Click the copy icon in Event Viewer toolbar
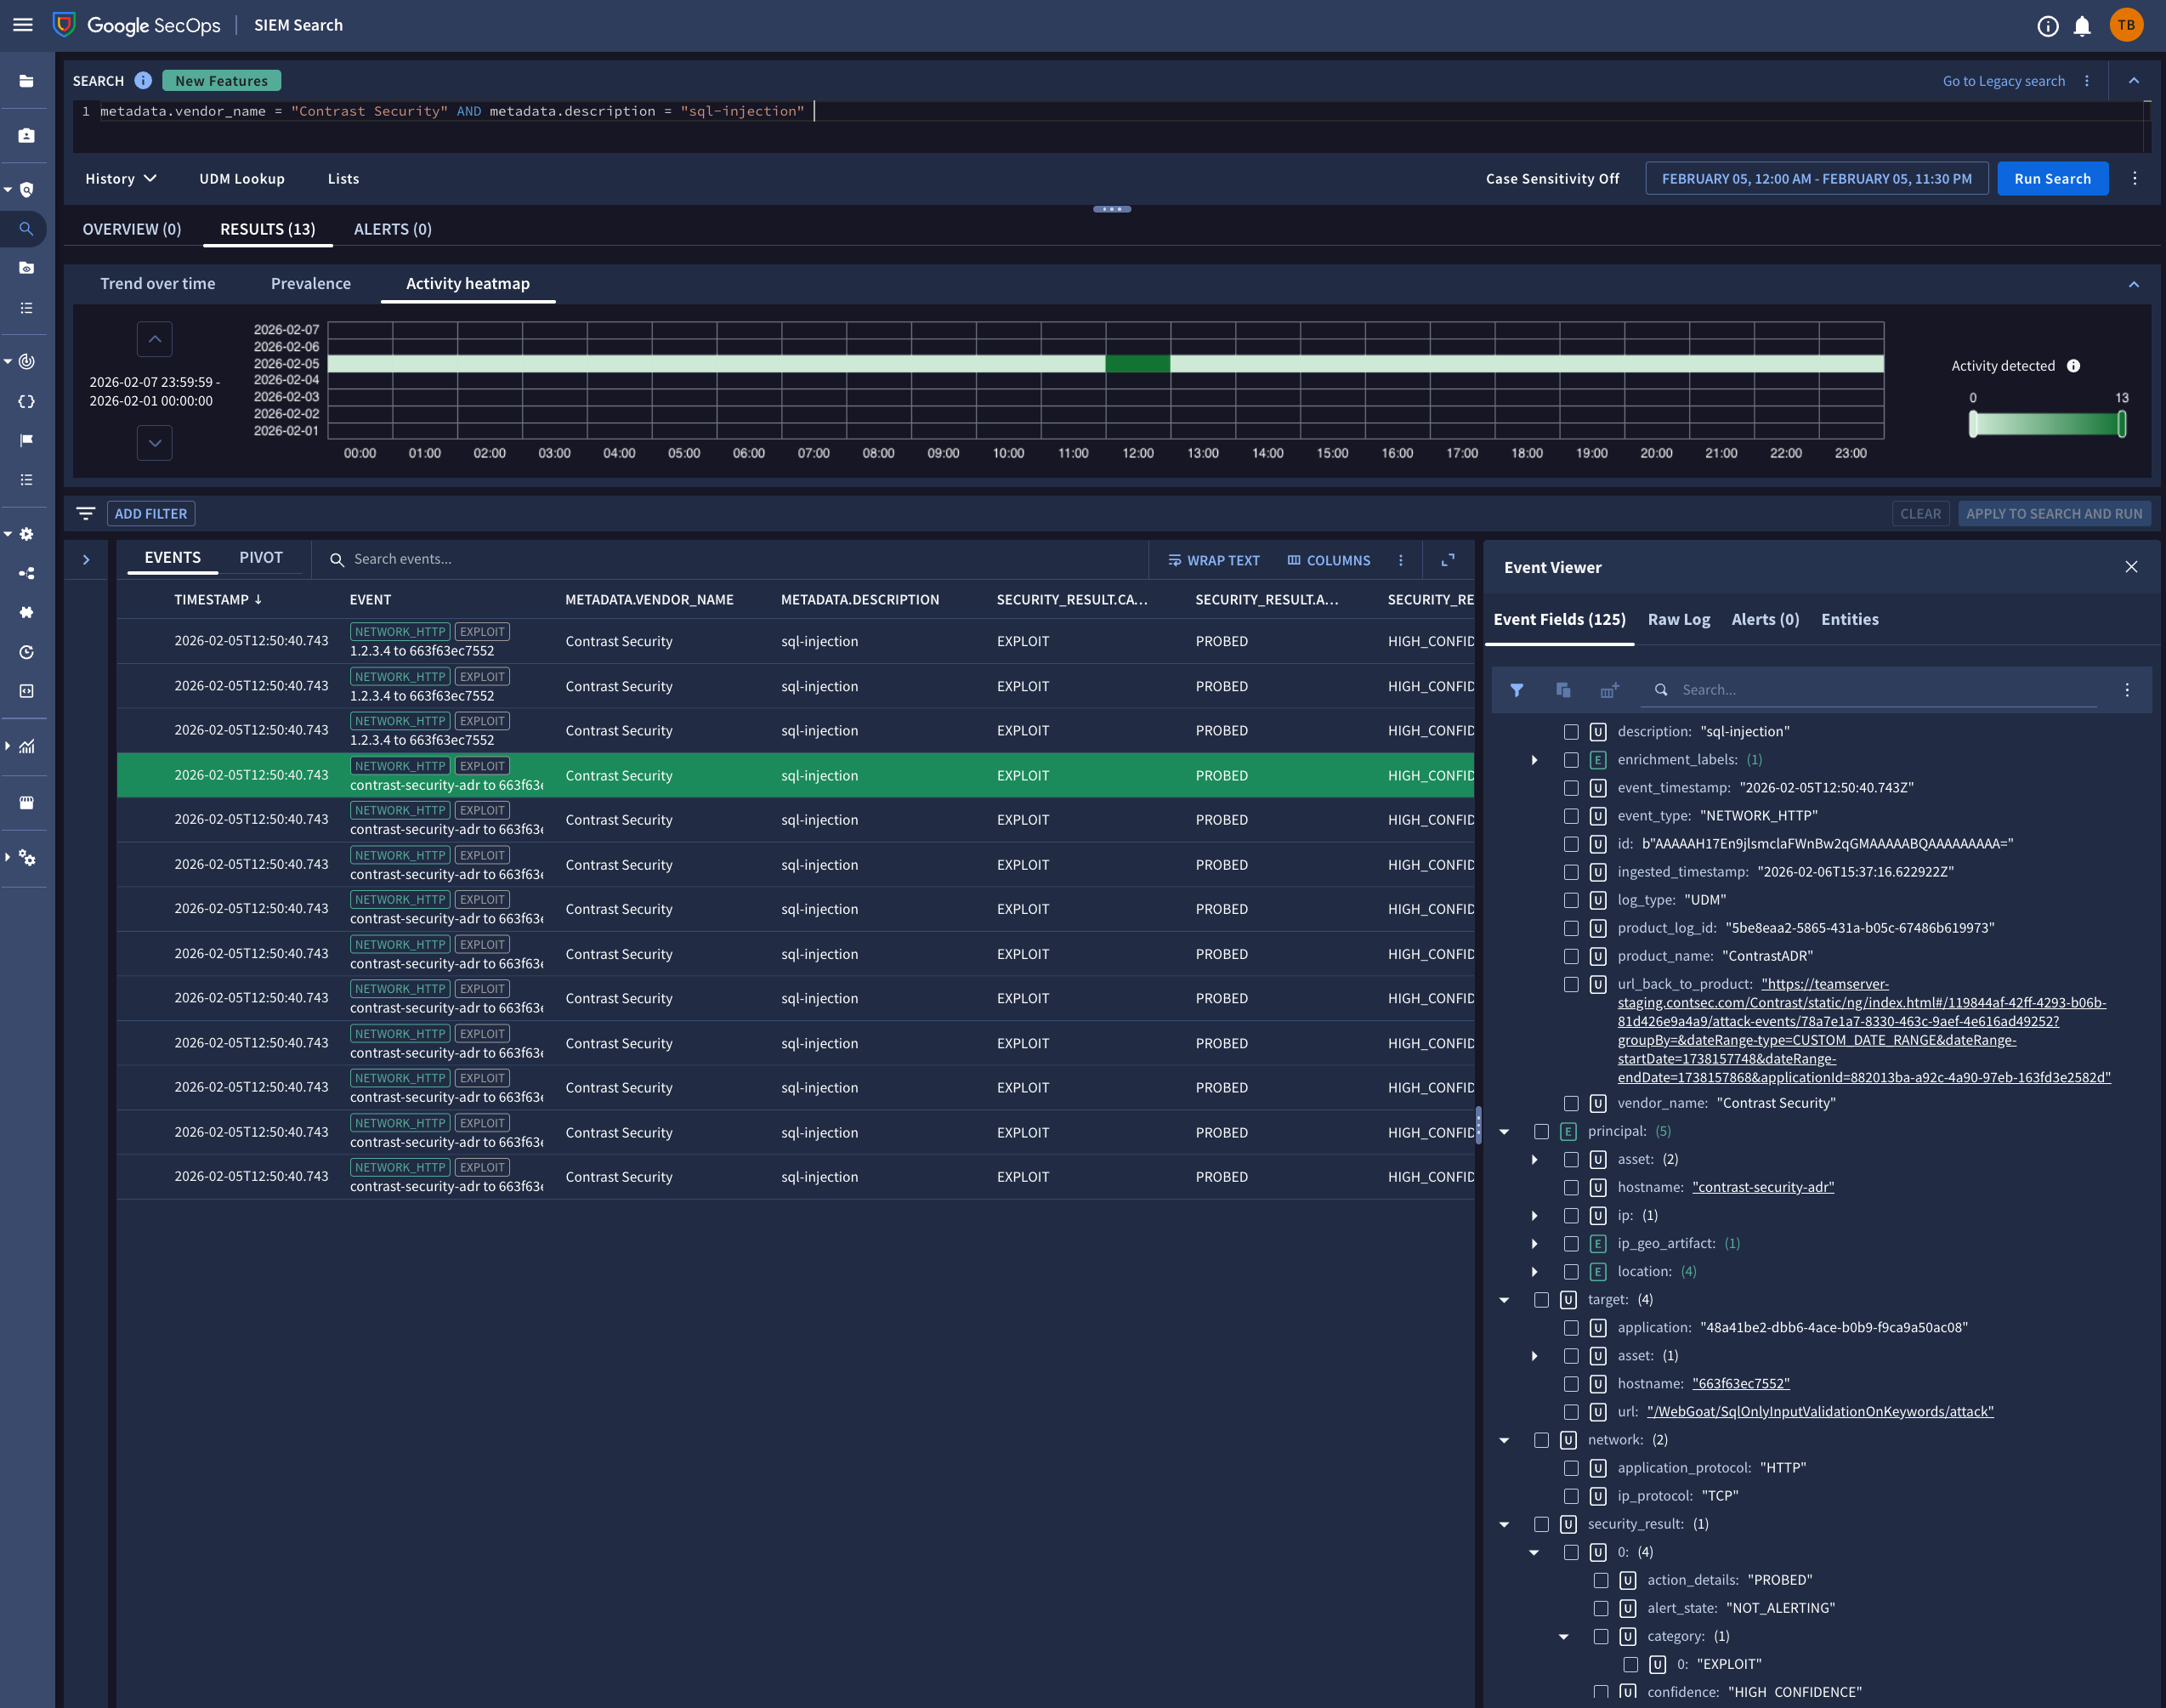Screen dimensions: 2166x1708 pyautogui.click(x=1563, y=690)
